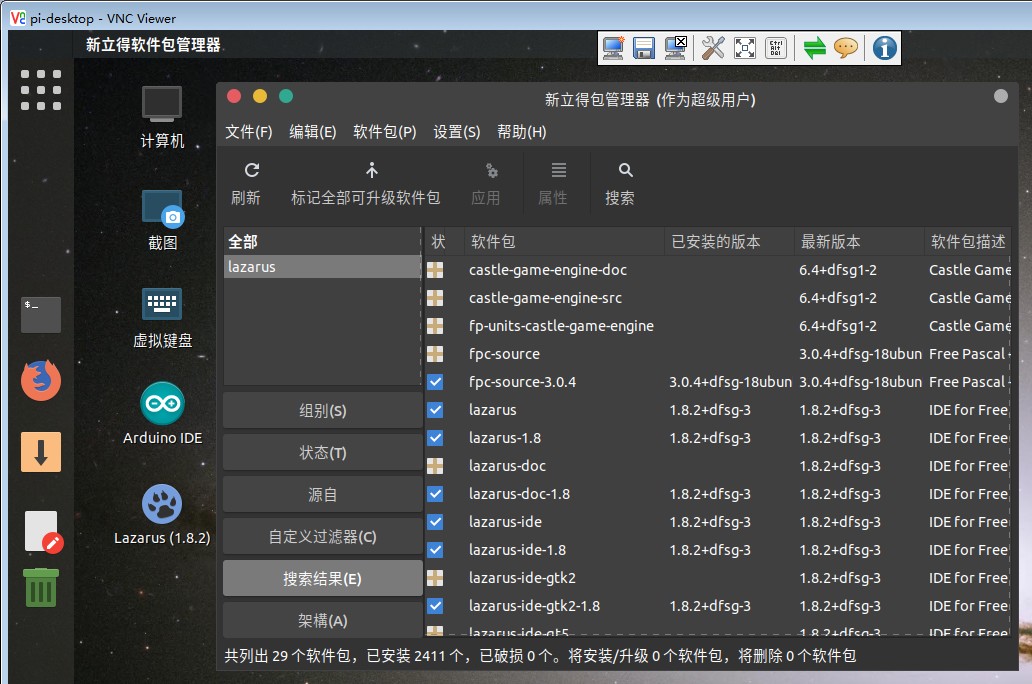Click the Status (状态) filter button
Screen dimensions: 1032x684
322,452
